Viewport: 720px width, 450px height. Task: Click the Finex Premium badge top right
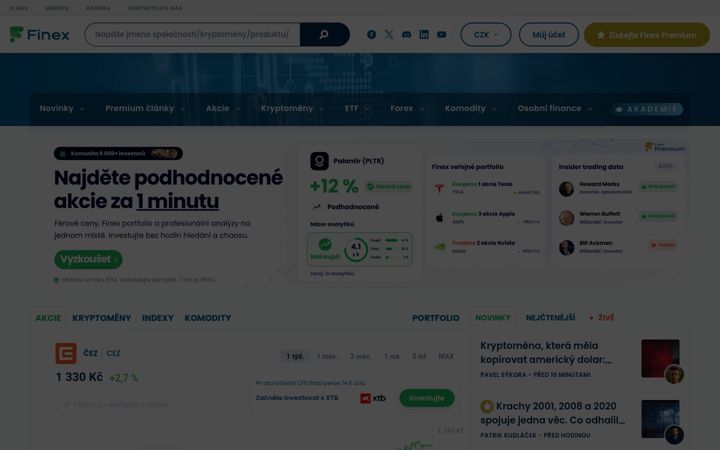665,147
